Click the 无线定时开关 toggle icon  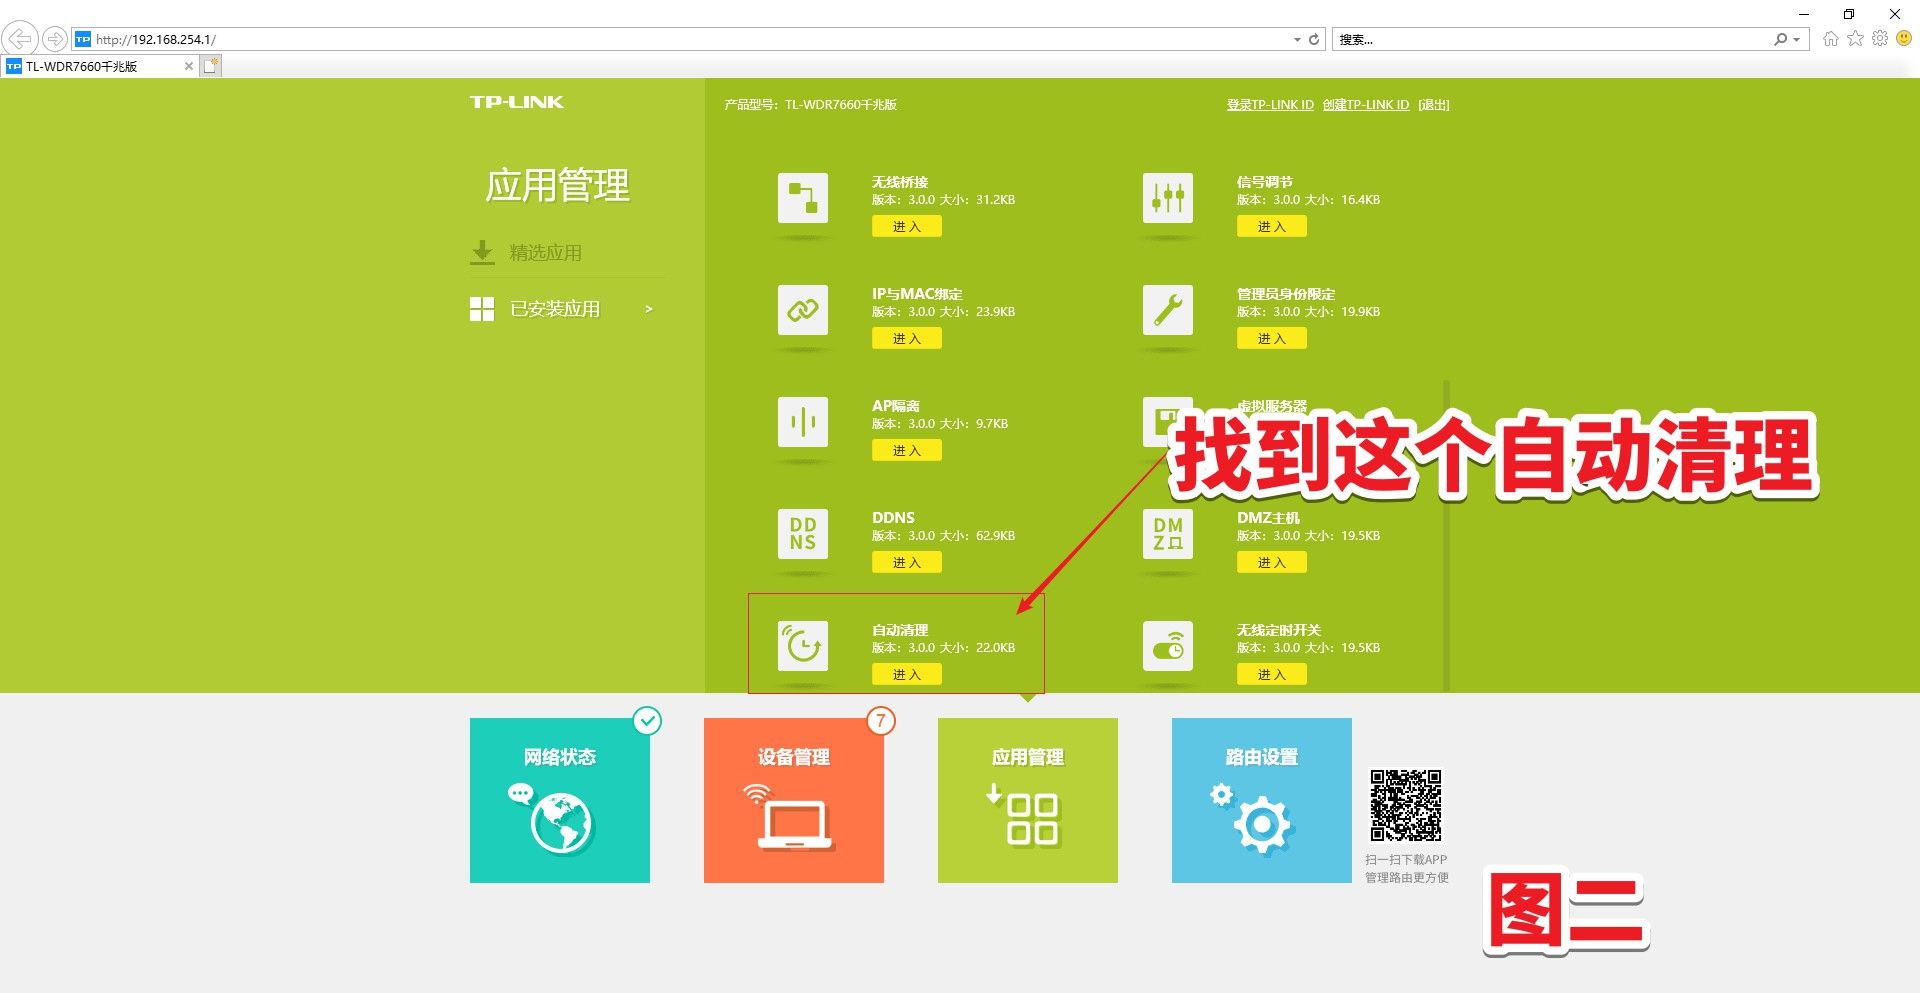[x=1167, y=646]
